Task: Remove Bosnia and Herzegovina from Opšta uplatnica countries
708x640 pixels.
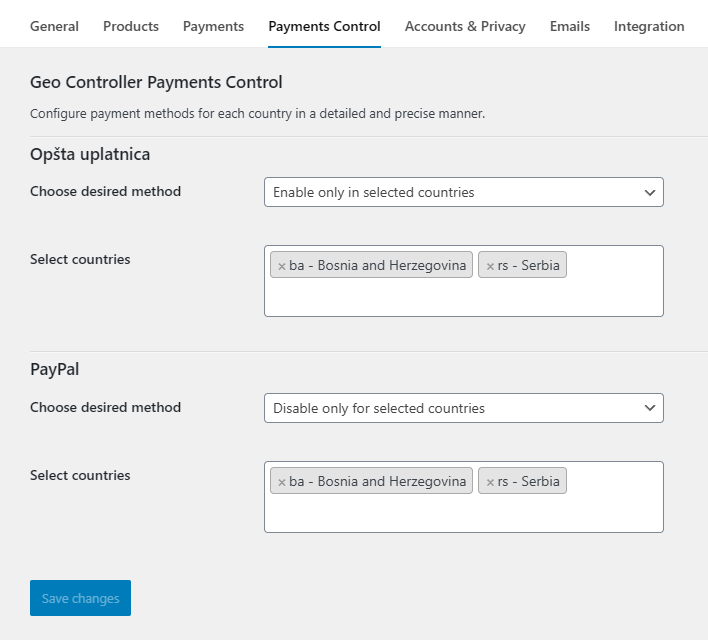Action: [282, 266]
